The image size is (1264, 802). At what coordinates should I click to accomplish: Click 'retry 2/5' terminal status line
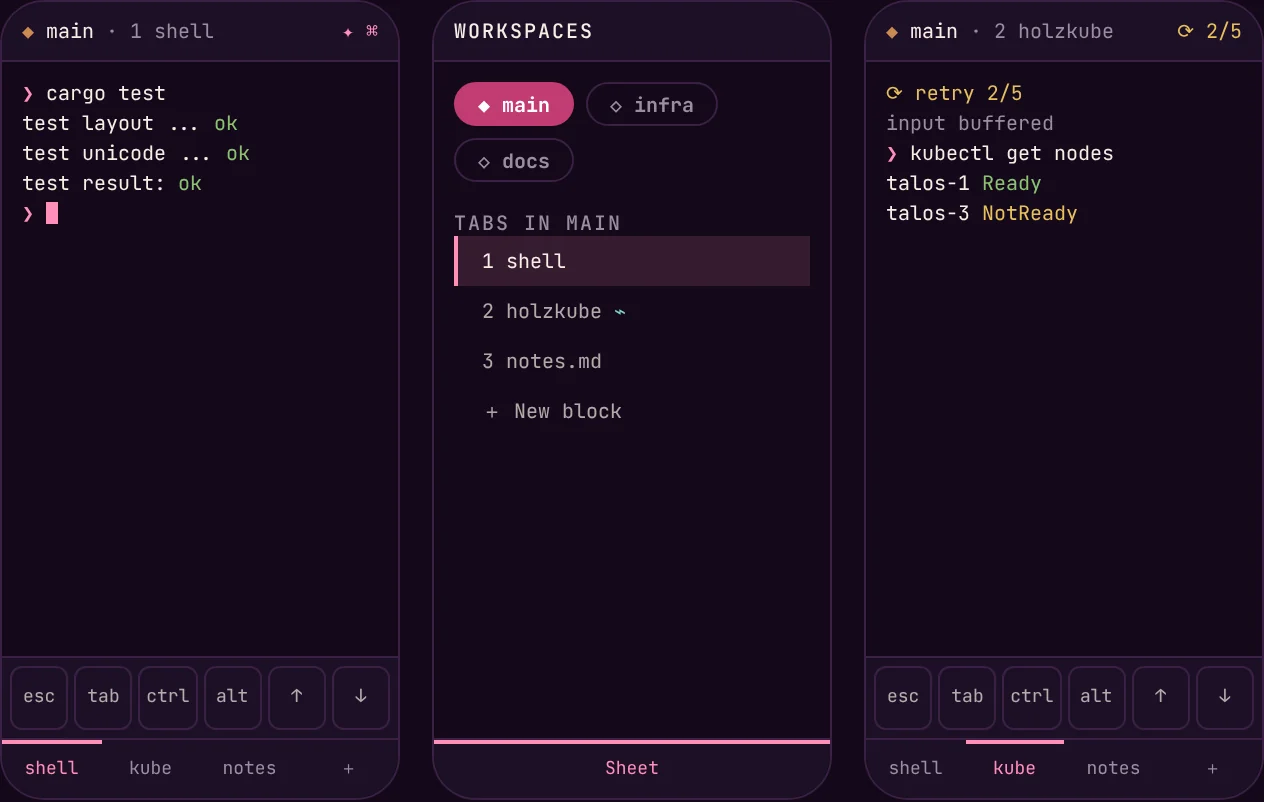tap(954, 93)
